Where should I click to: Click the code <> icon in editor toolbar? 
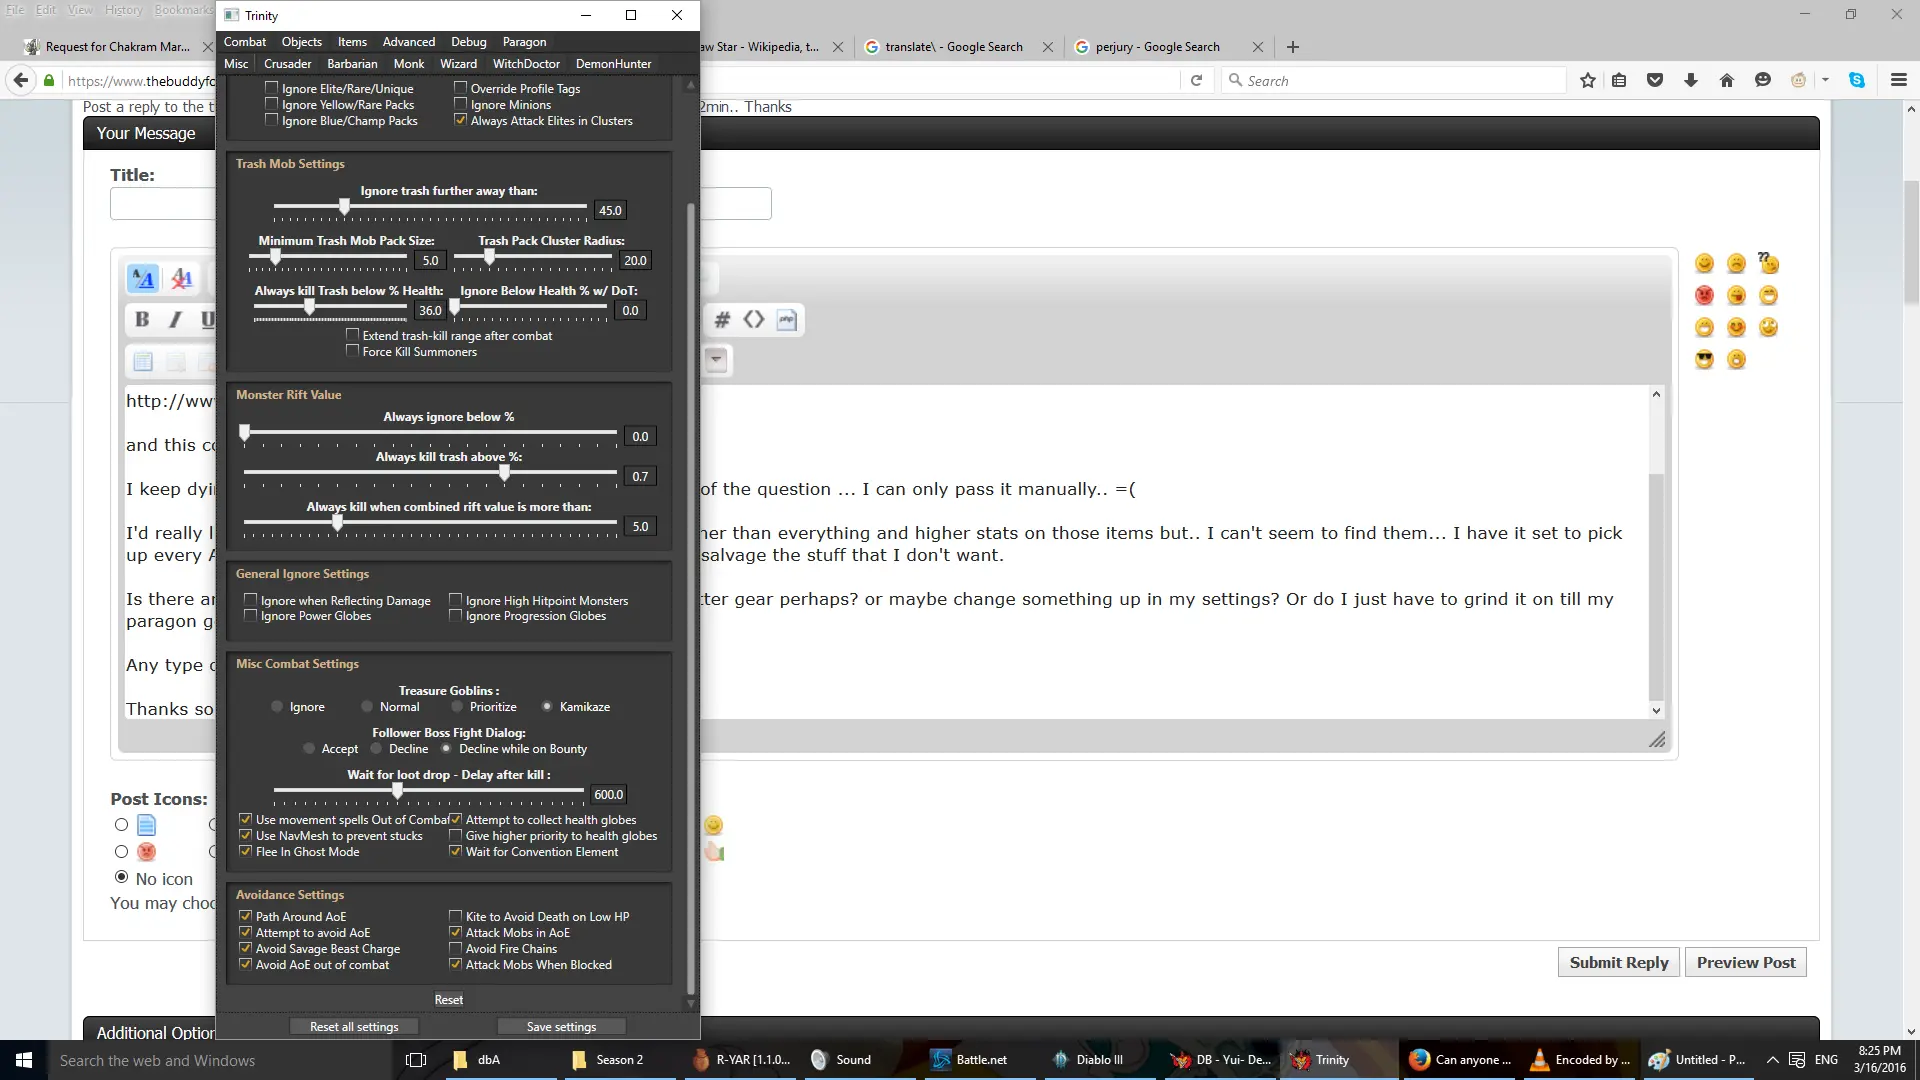click(x=754, y=320)
